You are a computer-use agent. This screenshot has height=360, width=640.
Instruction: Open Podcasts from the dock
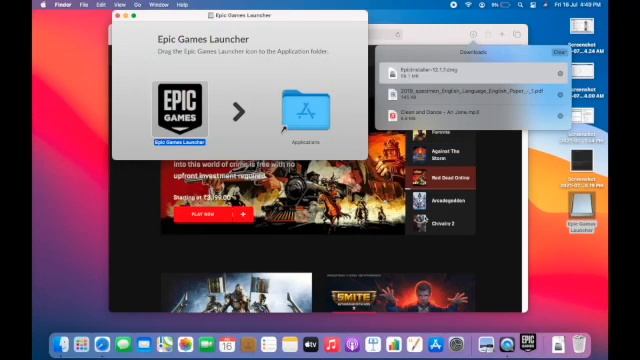tap(352, 344)
